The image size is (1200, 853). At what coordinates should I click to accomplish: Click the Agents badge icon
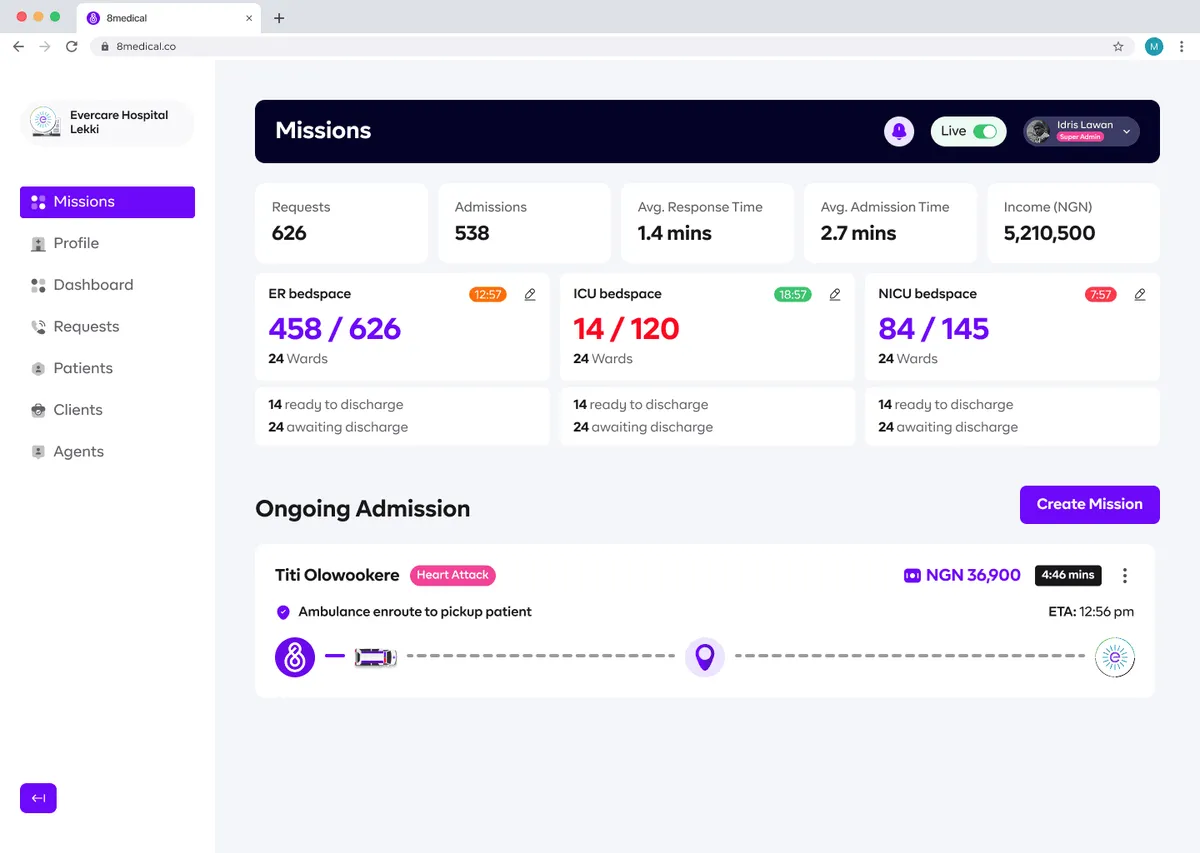point(38,452)
